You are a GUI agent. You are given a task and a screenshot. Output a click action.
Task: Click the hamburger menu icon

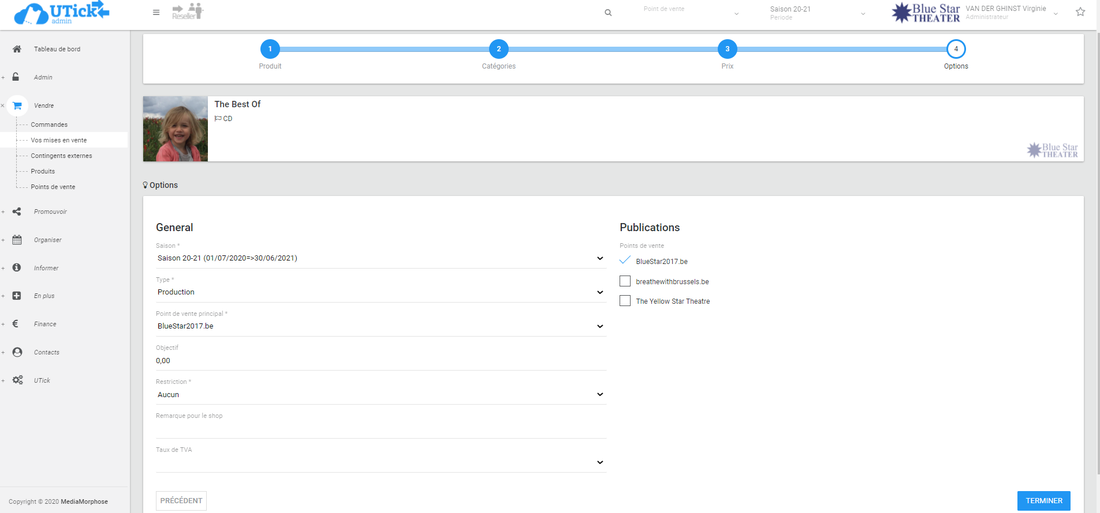[x=155, y=12]
